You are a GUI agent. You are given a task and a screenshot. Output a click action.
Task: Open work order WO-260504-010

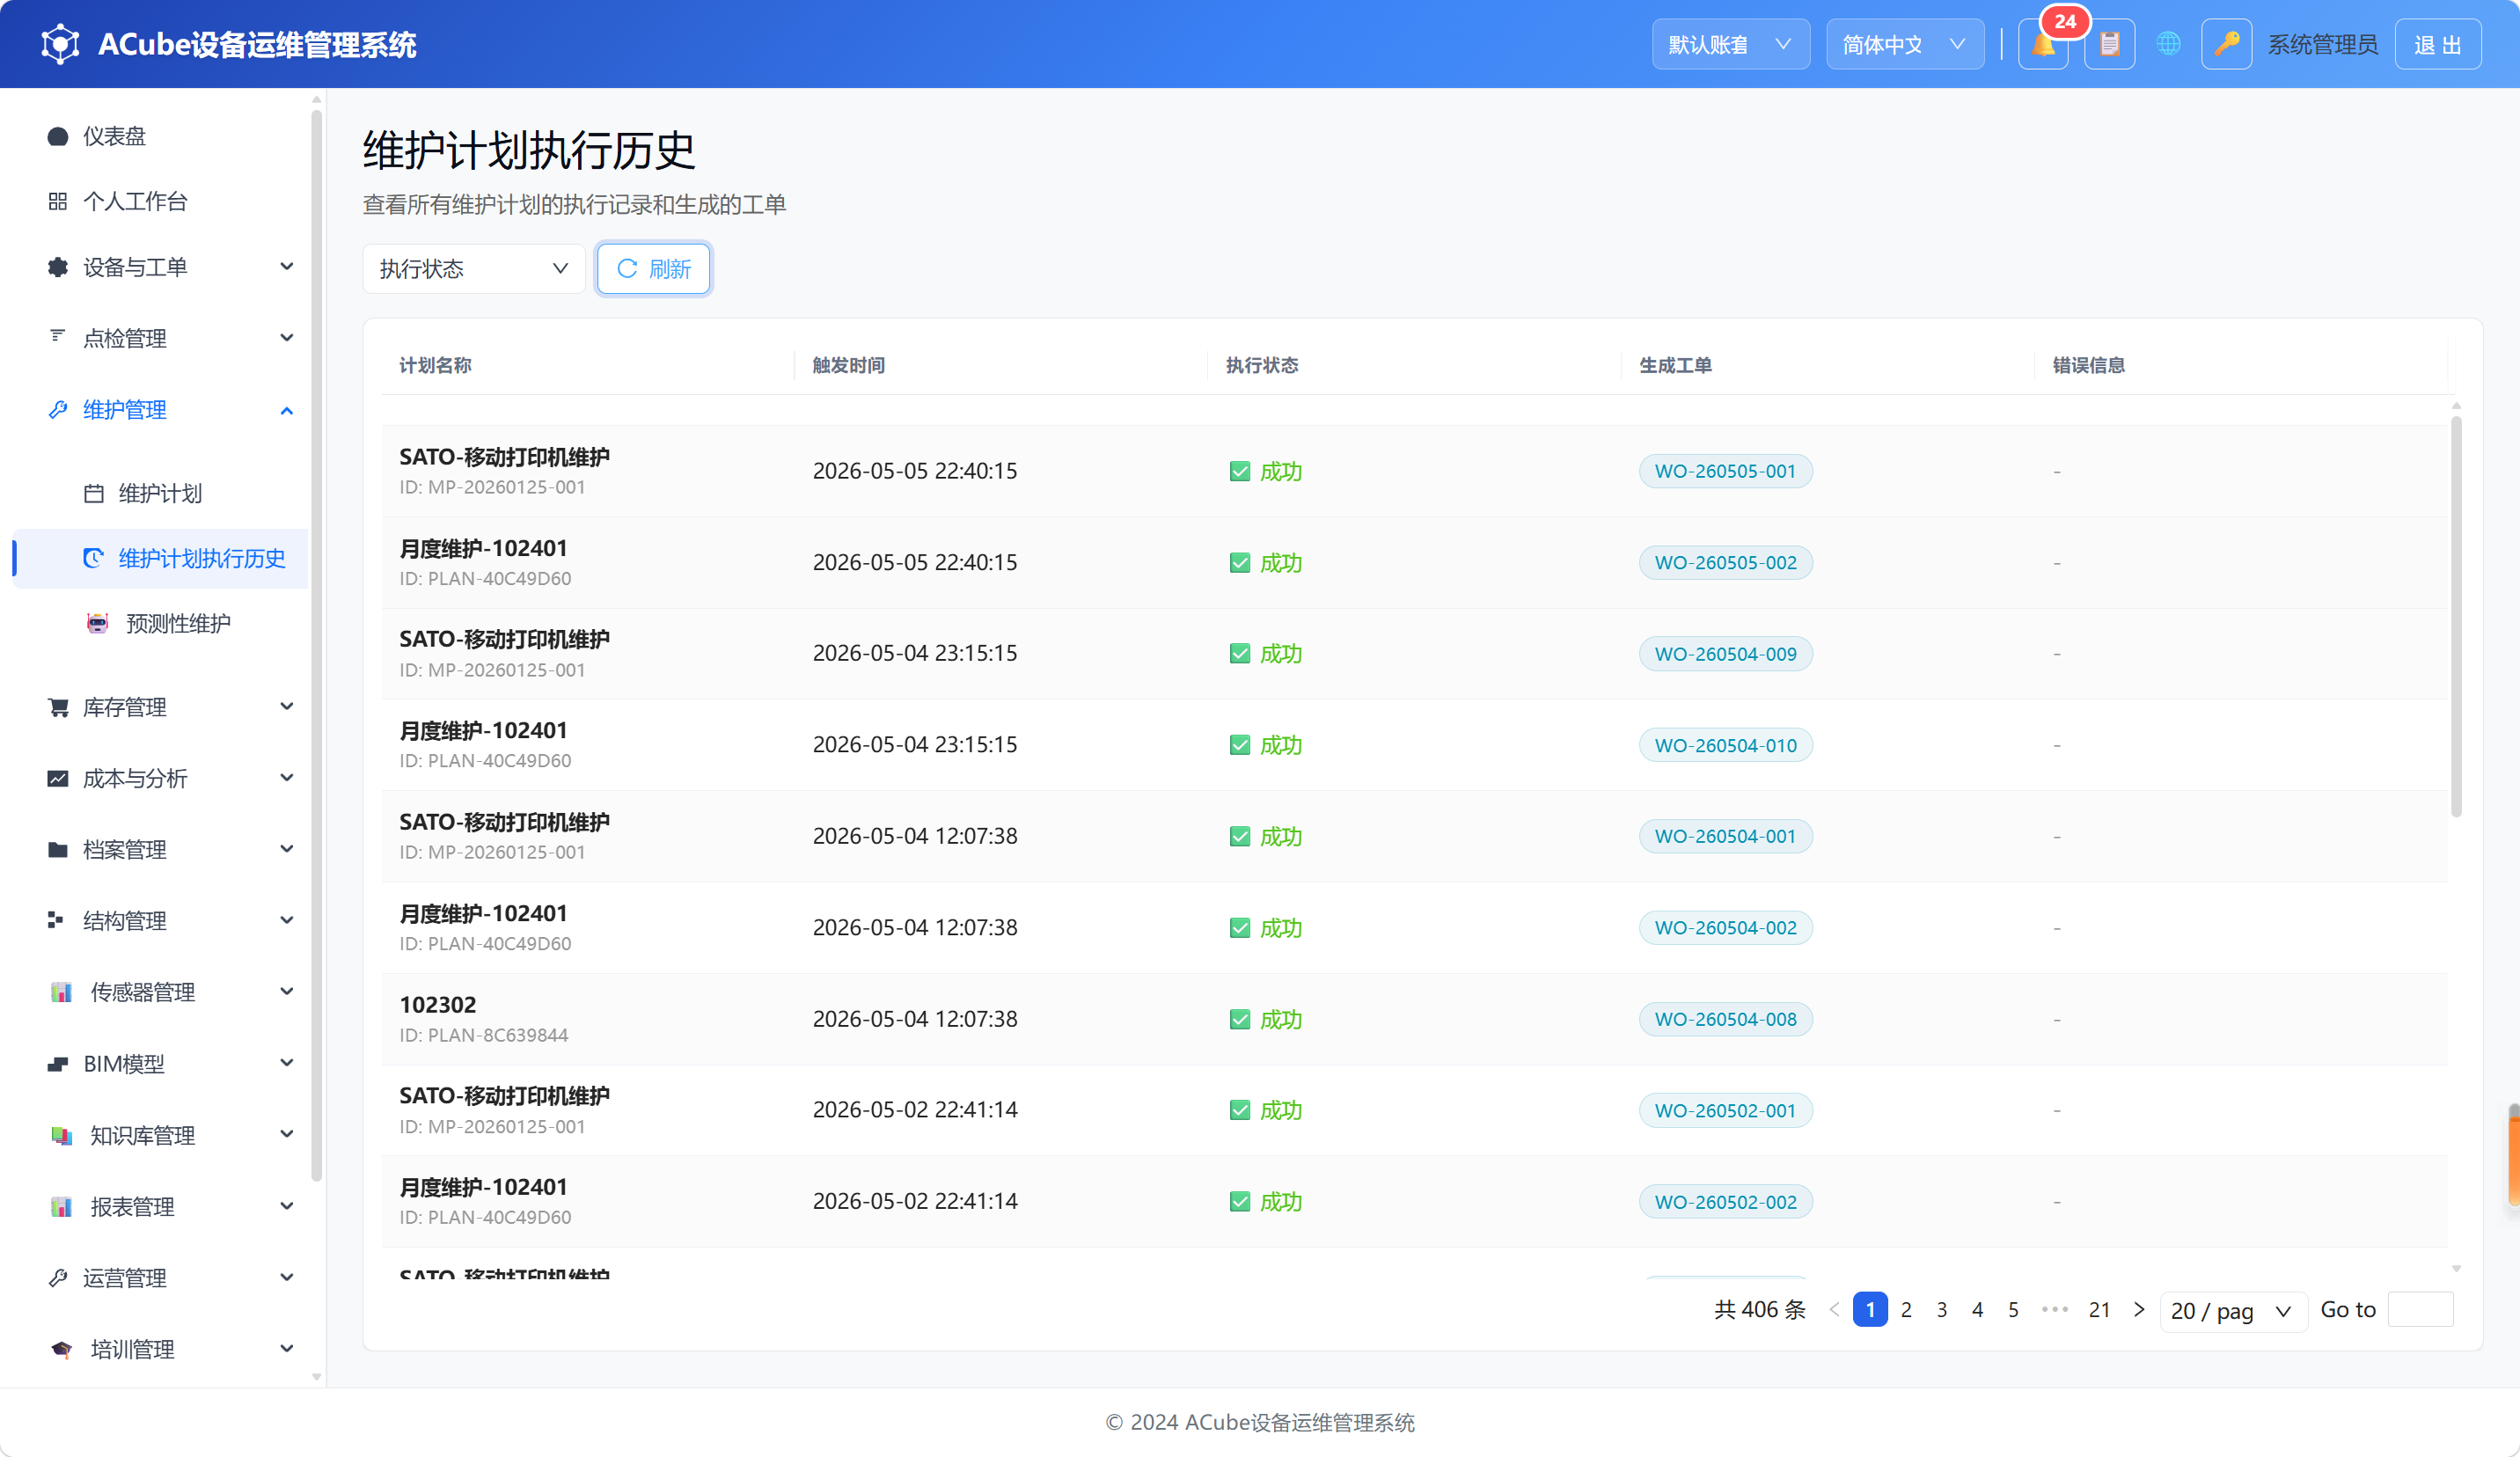[x=1725, y=745]
